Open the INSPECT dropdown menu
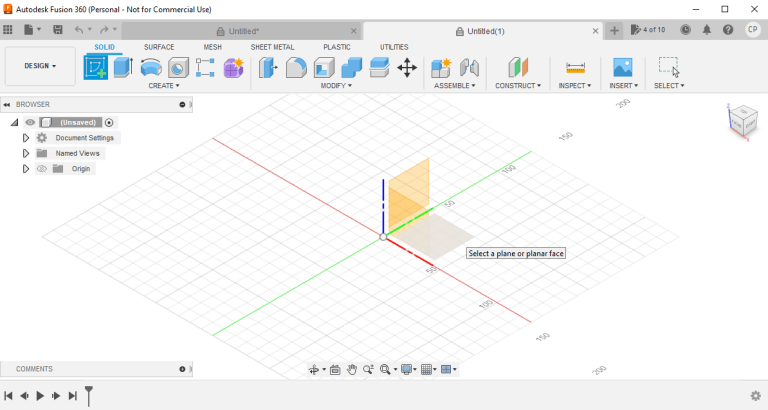 pos(575,86)
